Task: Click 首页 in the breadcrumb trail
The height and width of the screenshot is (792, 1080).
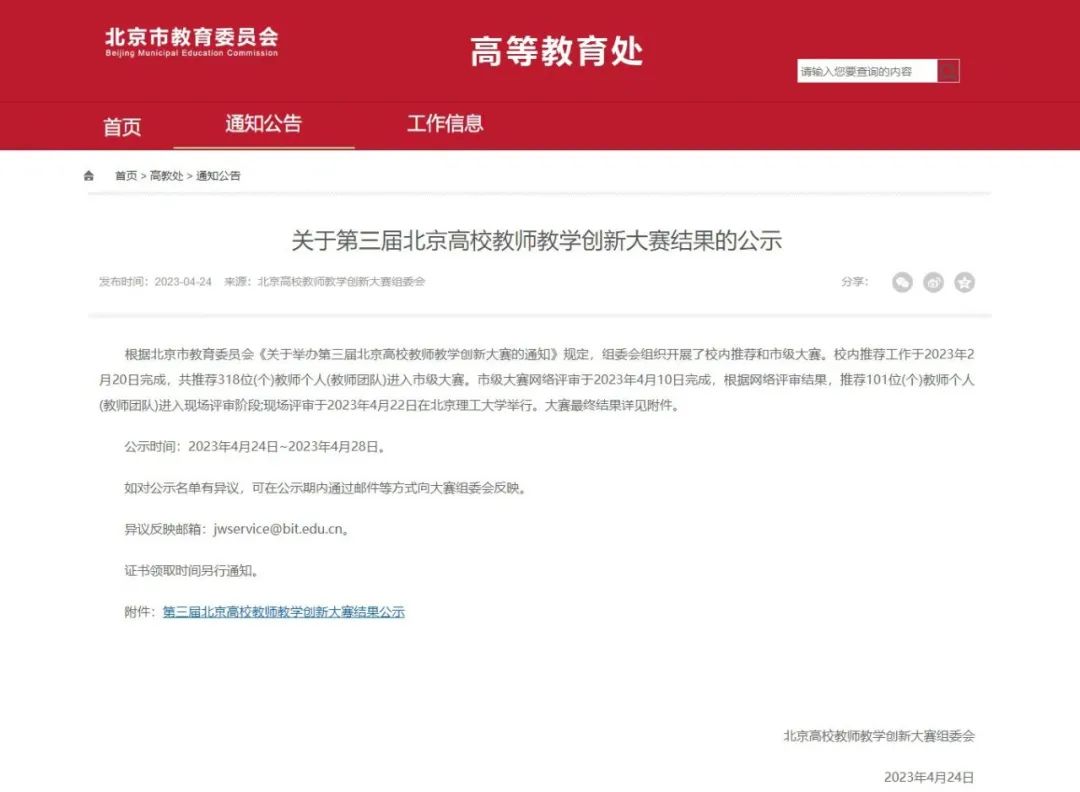Action: click(x=126, y=176)
